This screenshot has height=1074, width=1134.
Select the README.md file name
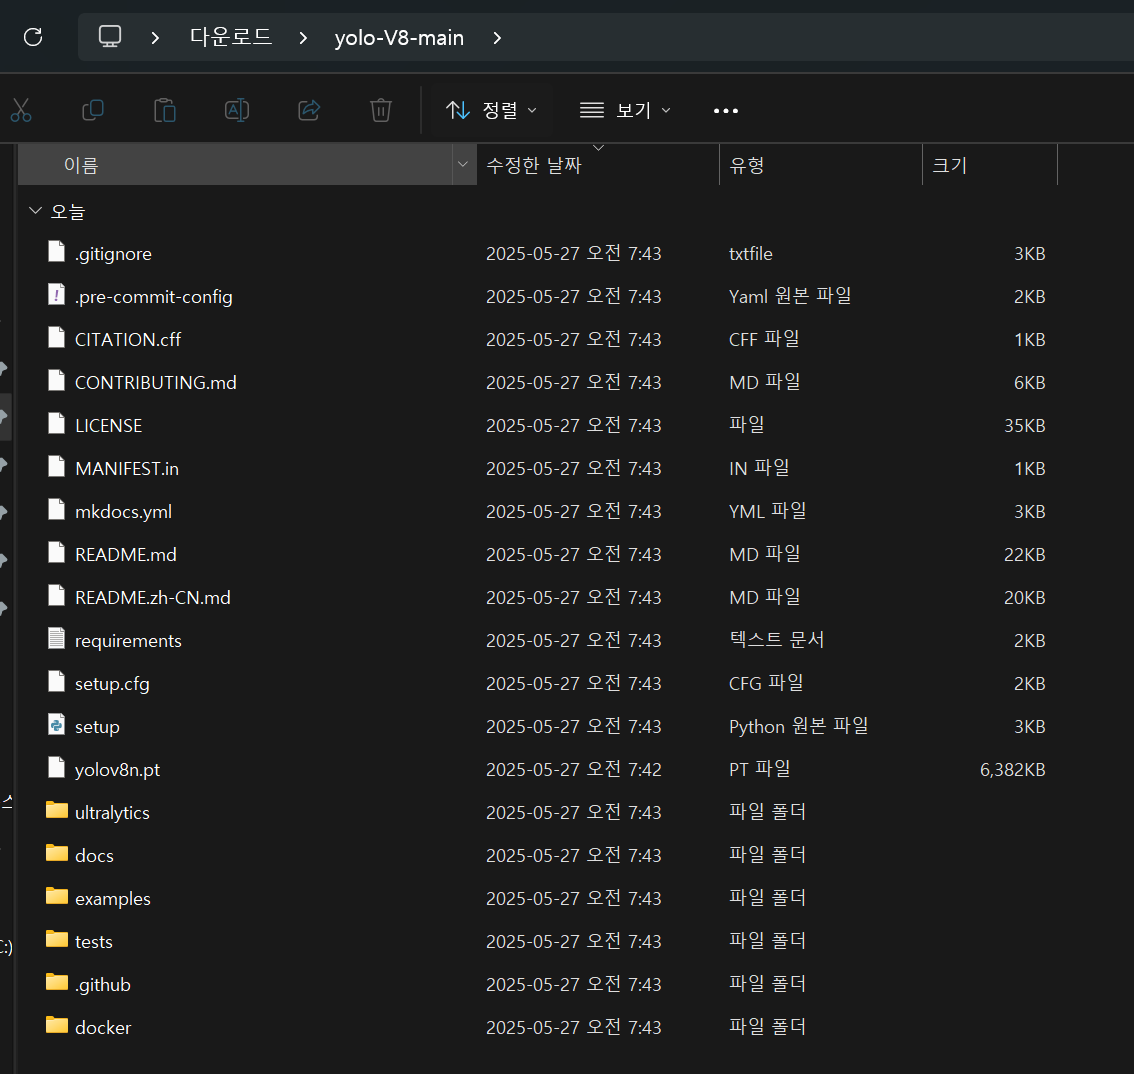(126, 555)
